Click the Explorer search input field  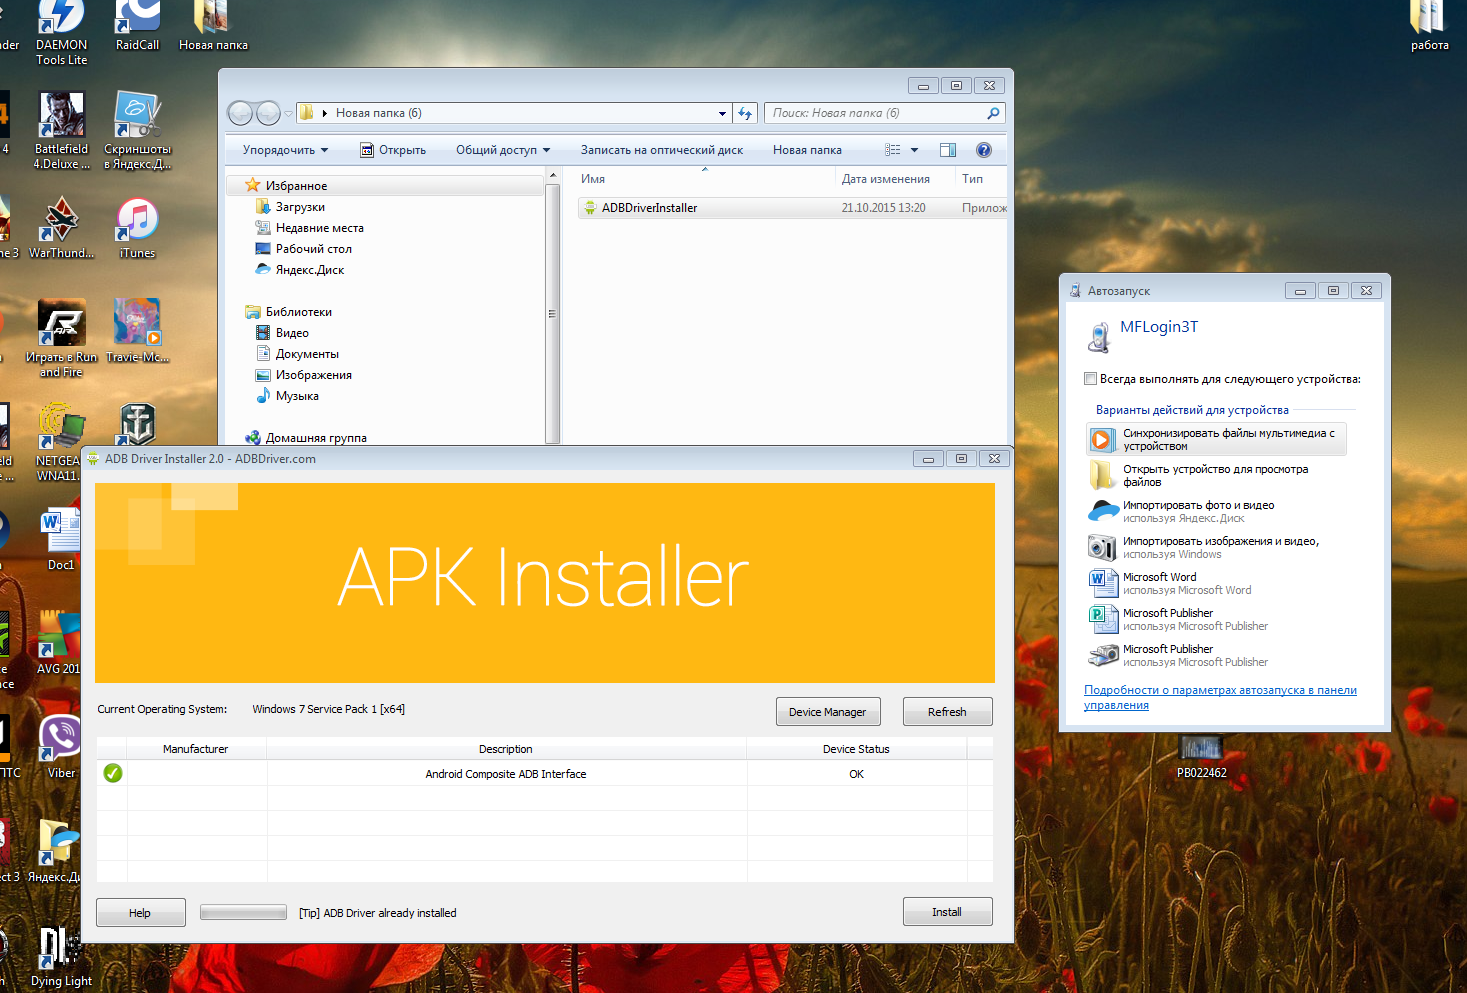click(875, 113)
